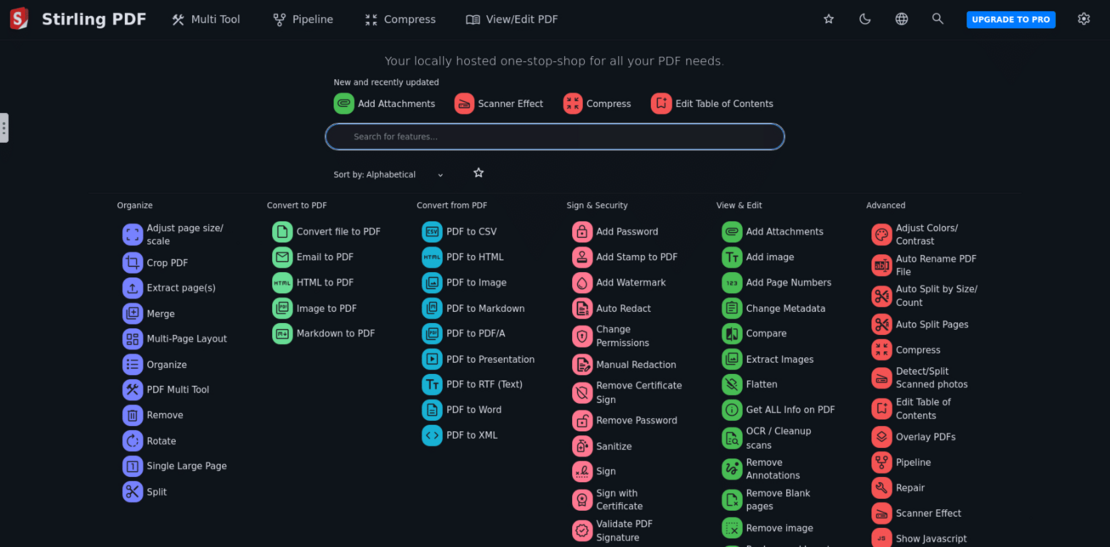Select the Compare tool icon
1110x547 pixels.
(732, 334)
